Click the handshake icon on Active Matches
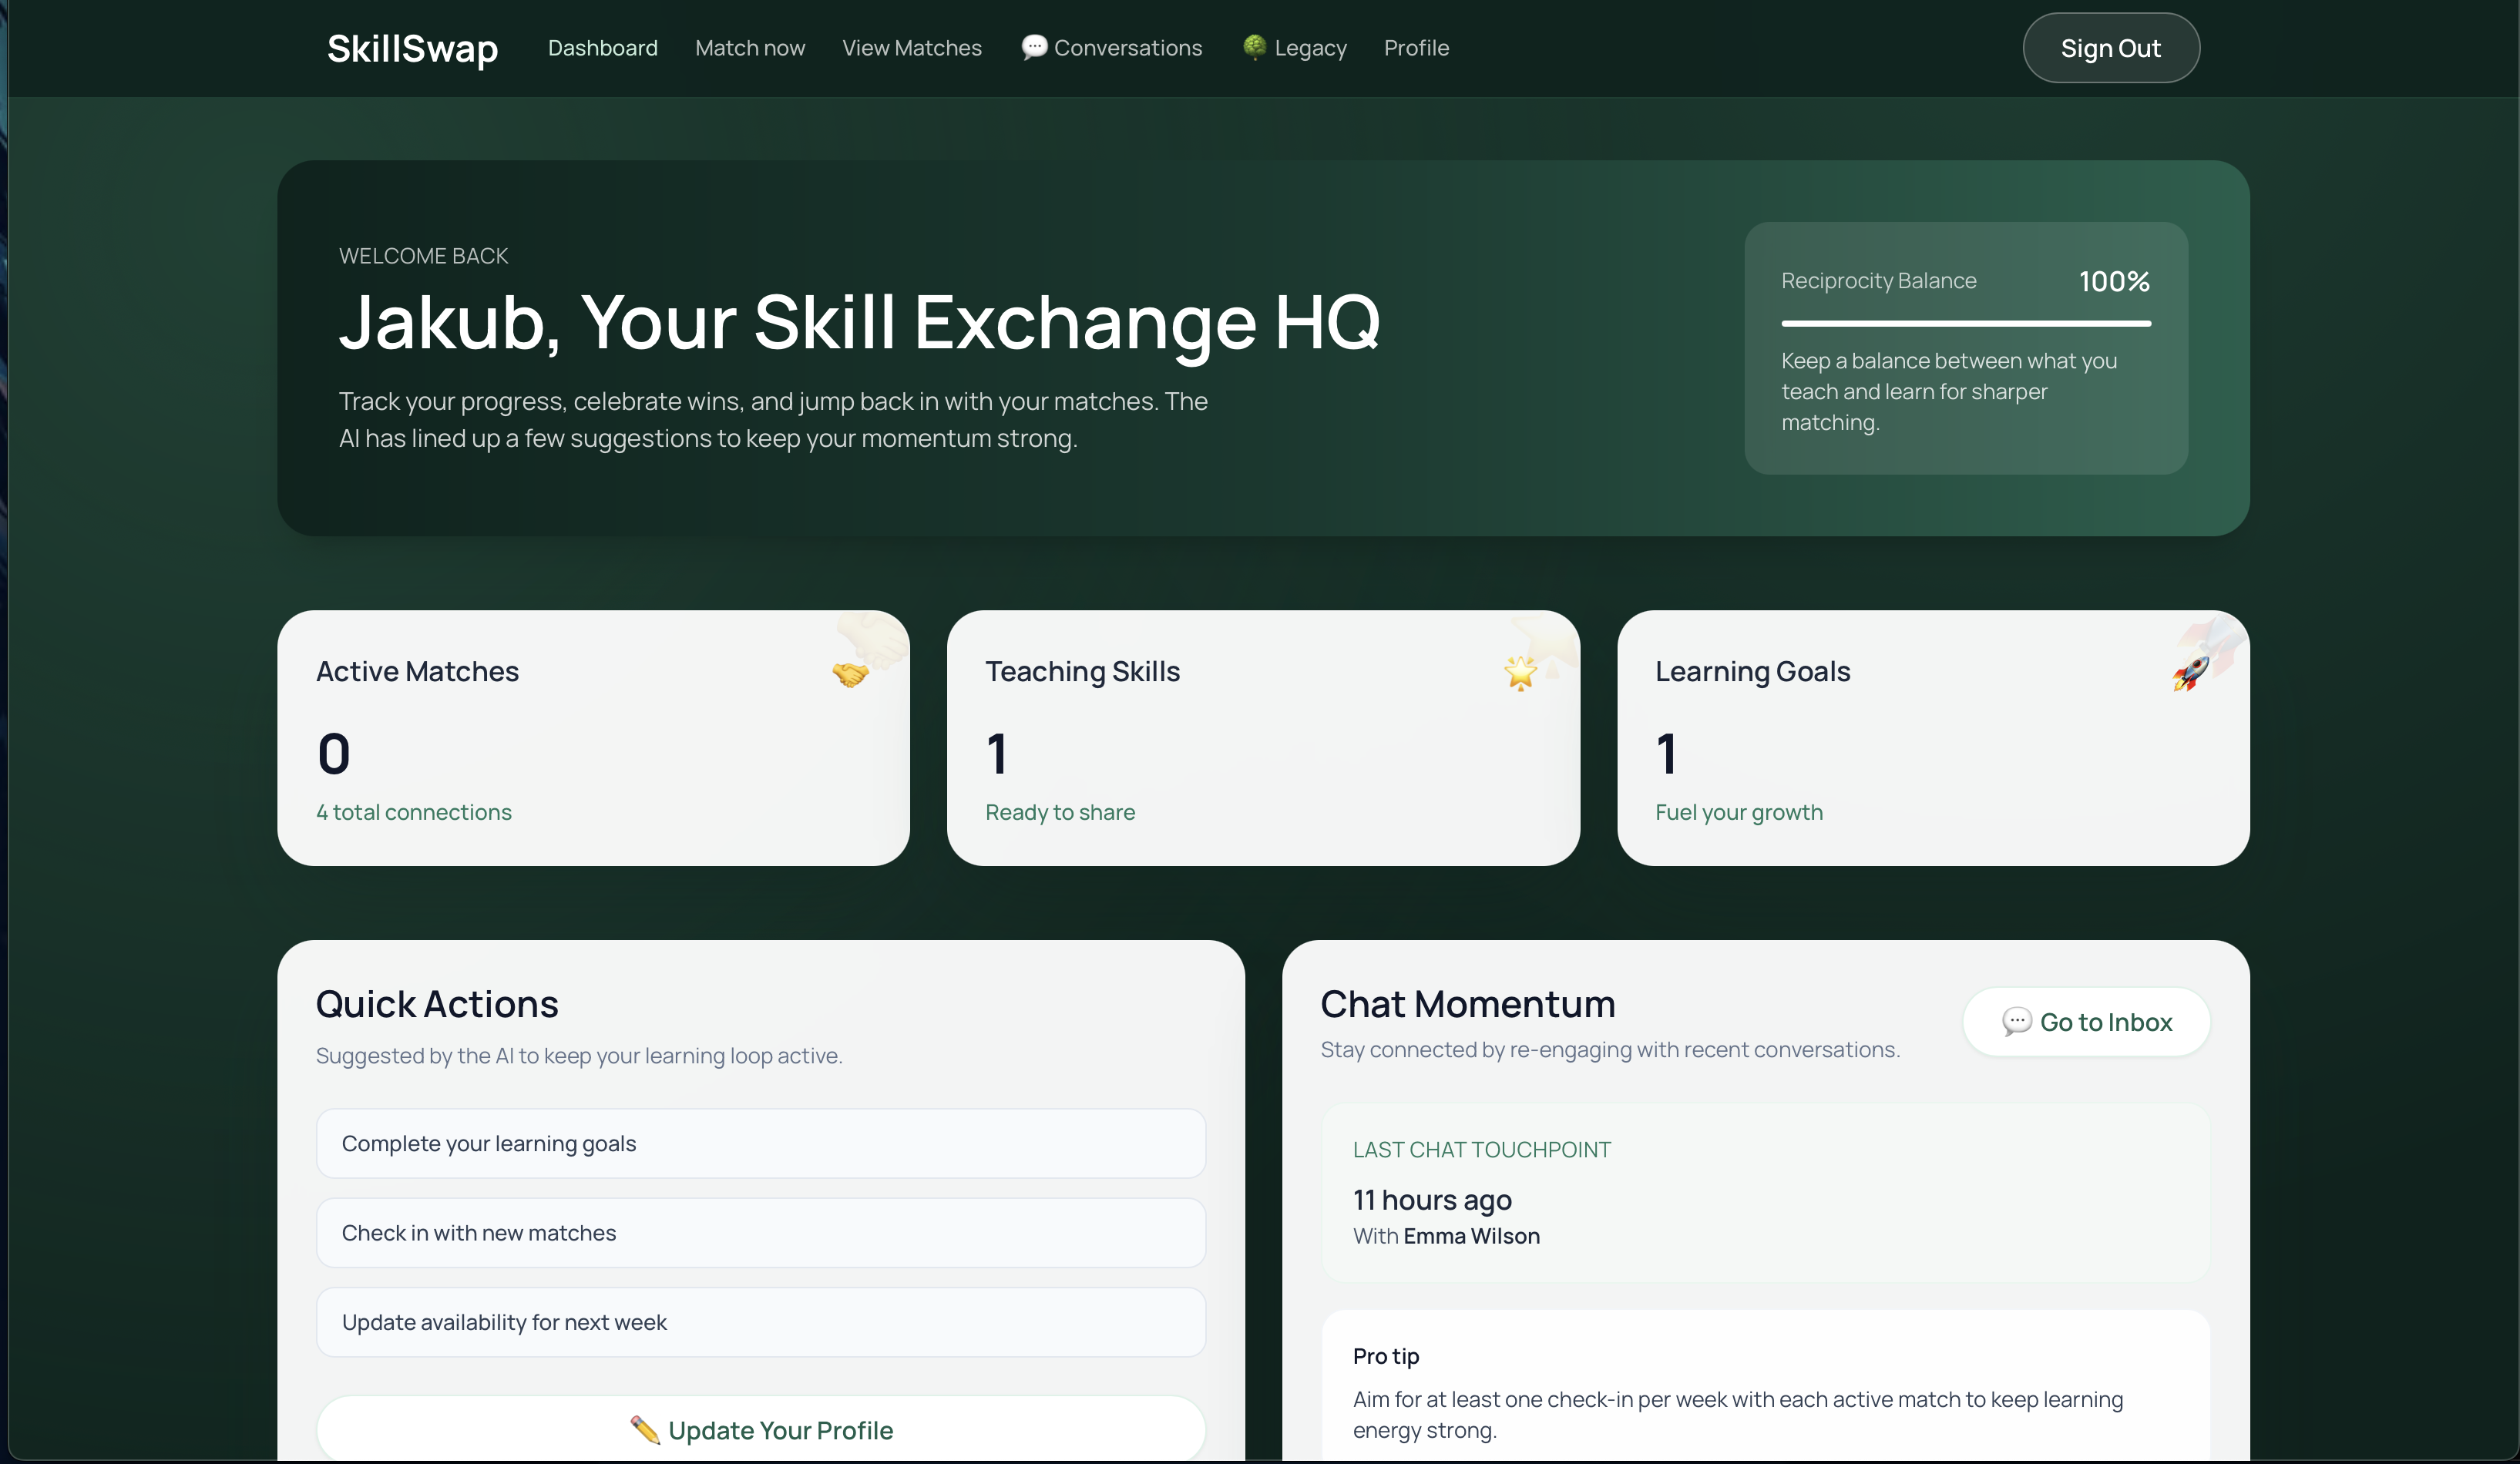Viewport: 2520px width, 1464px height. (x=850, y=674)
